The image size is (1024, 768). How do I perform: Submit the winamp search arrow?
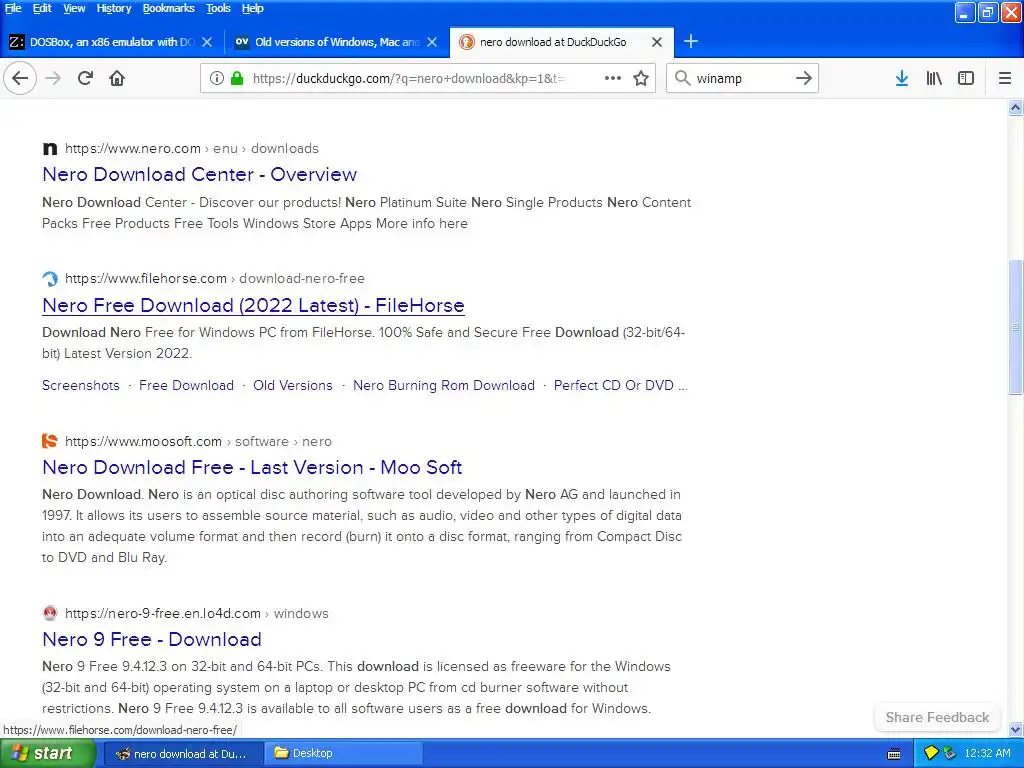click(804, 78)
